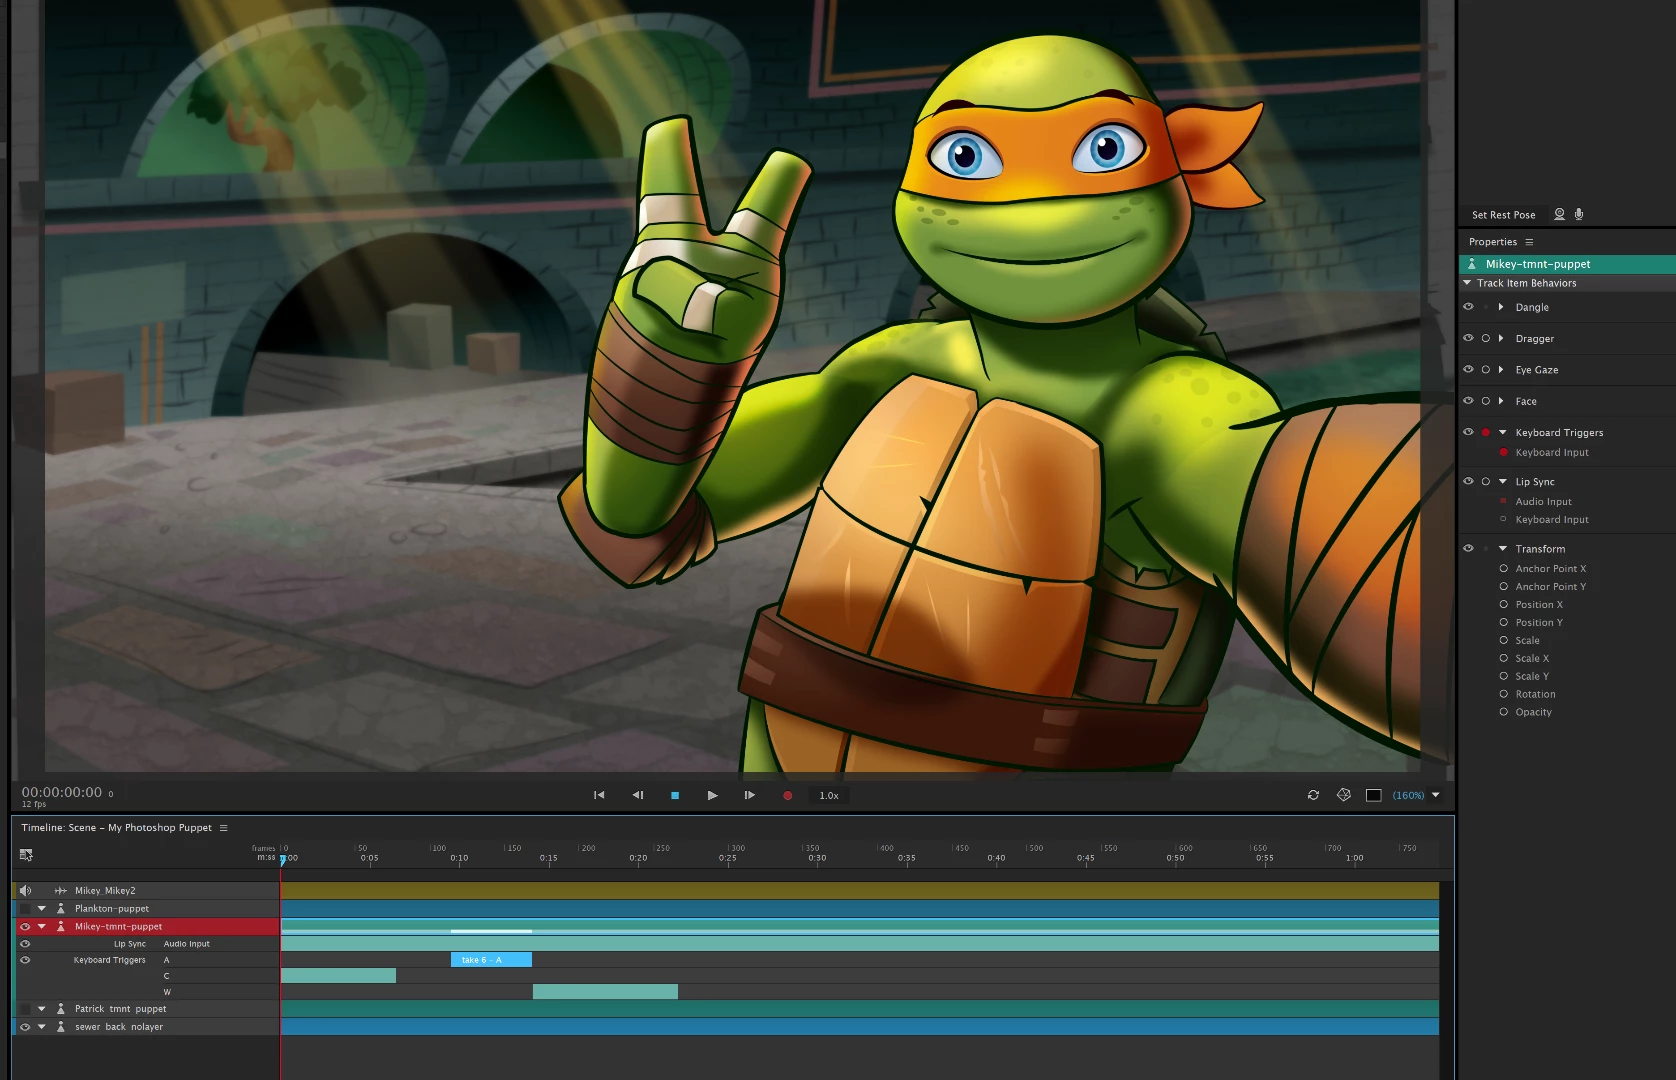This screenshot has height=1080, width=1676.
Task: Expand the Face behavior
Action: (x=1501, y=401)
